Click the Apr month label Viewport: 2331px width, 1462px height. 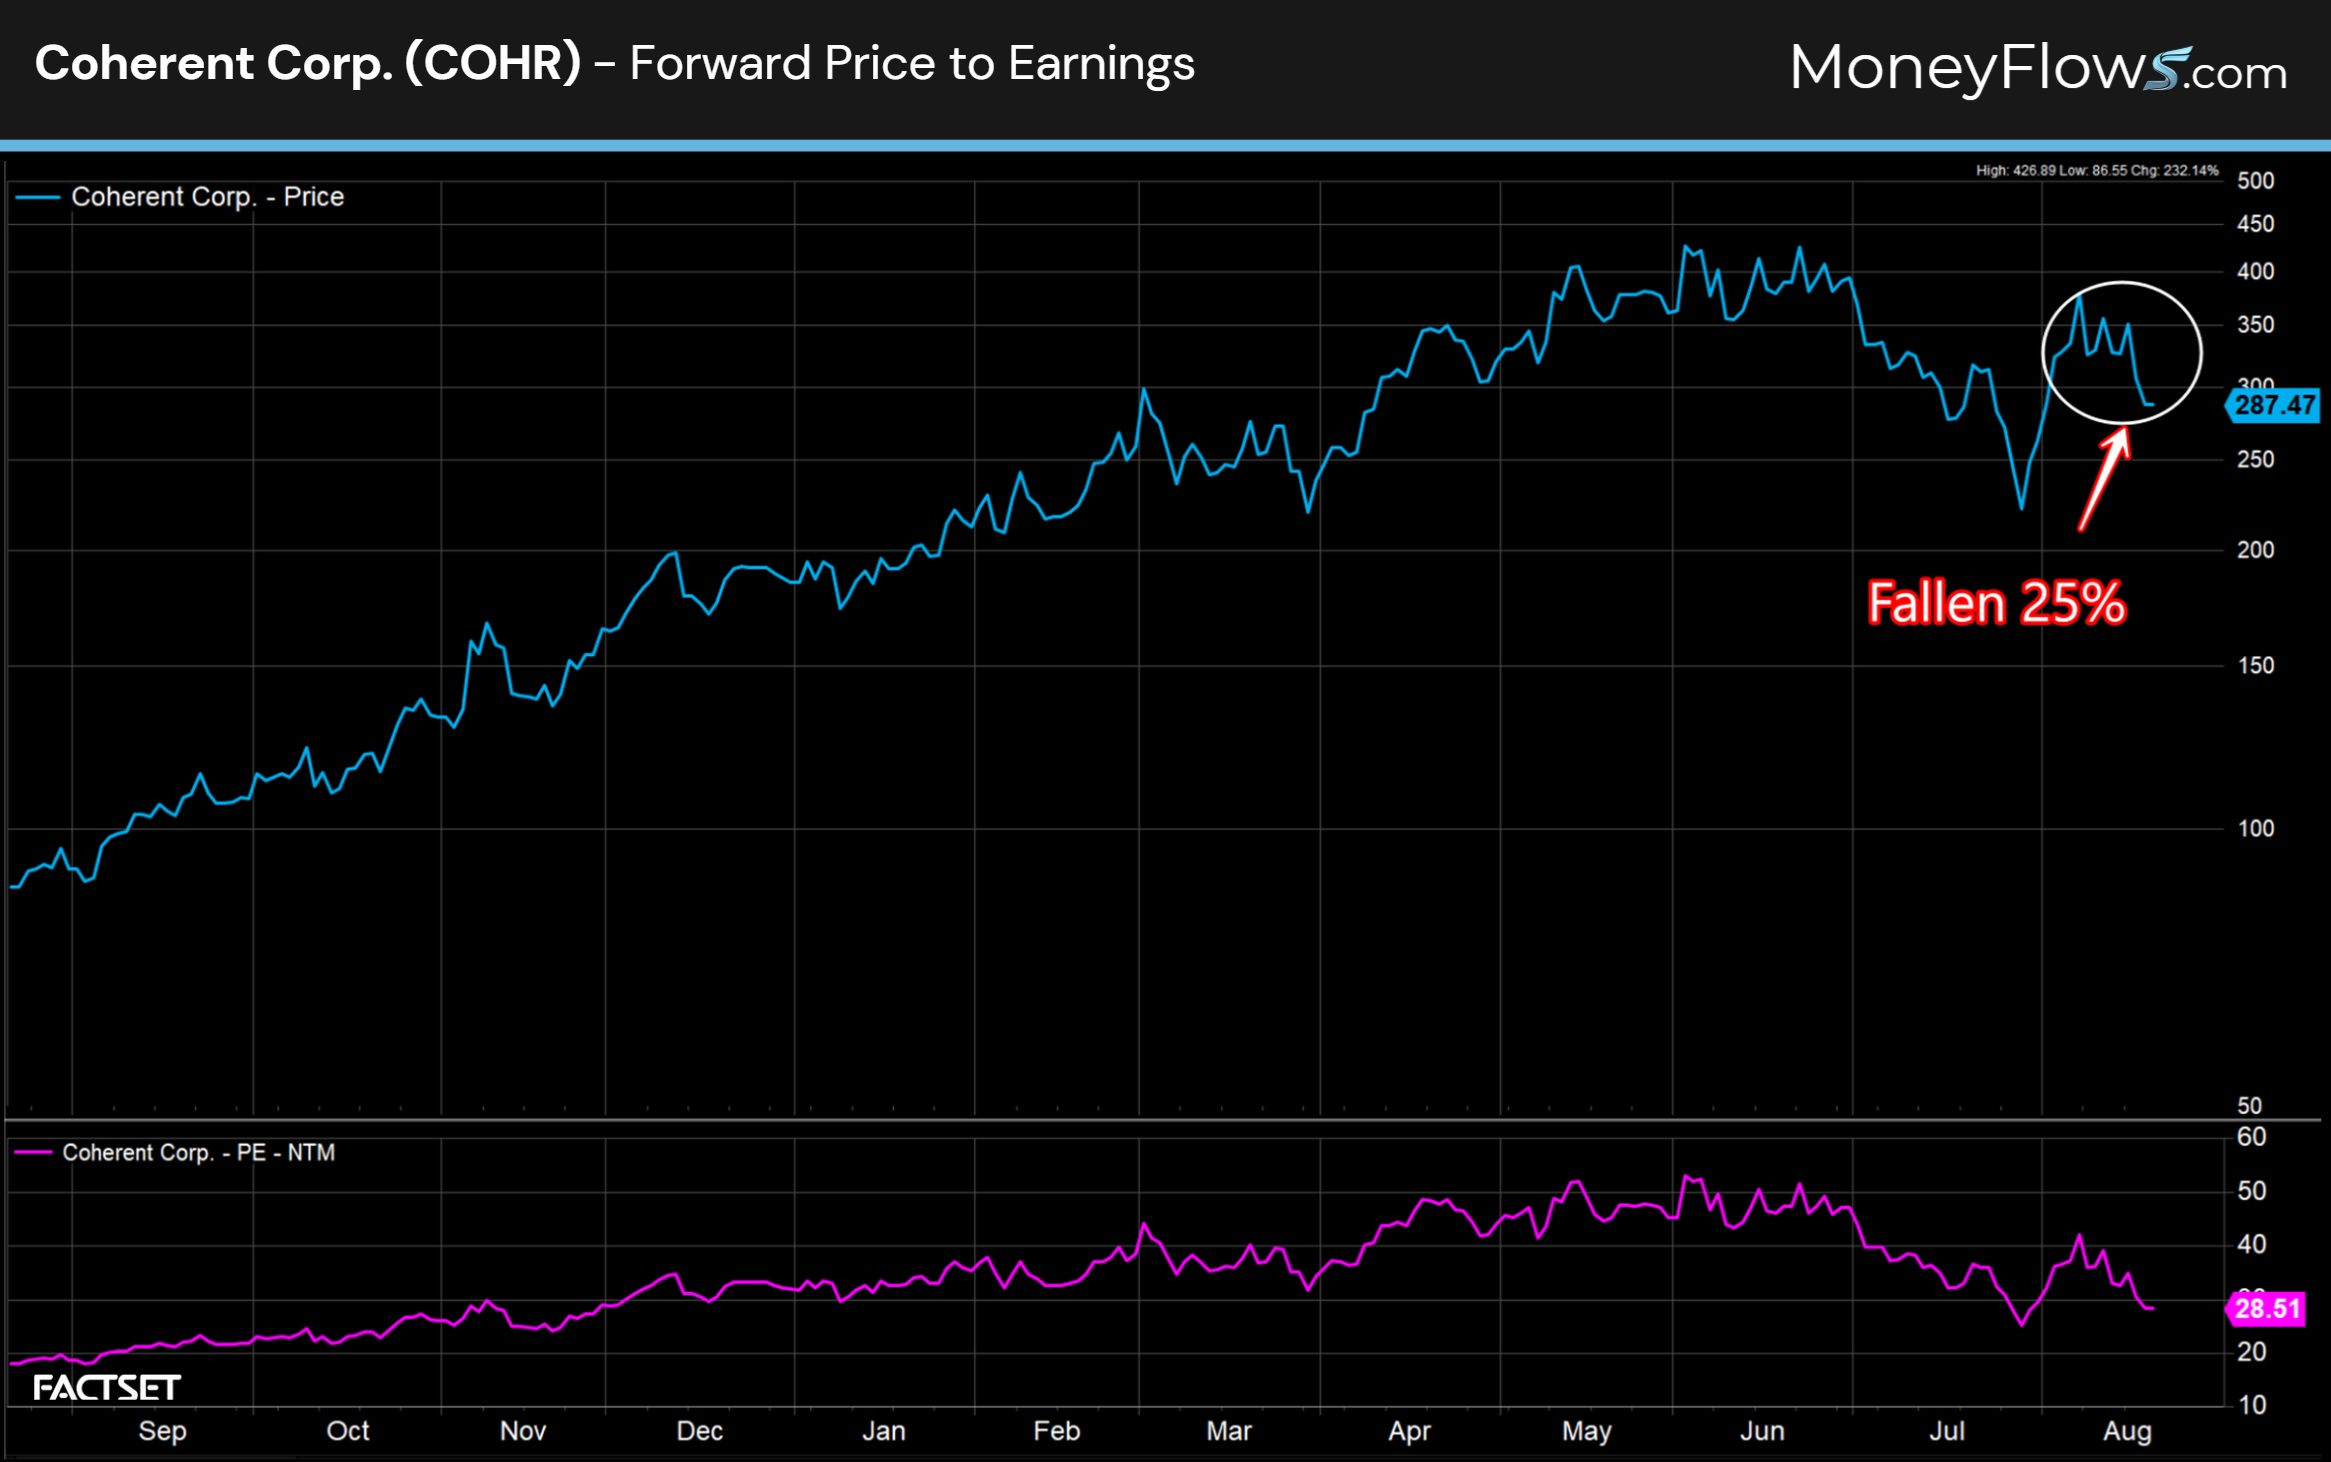pyautogui.click(x=1409, y=1431)
